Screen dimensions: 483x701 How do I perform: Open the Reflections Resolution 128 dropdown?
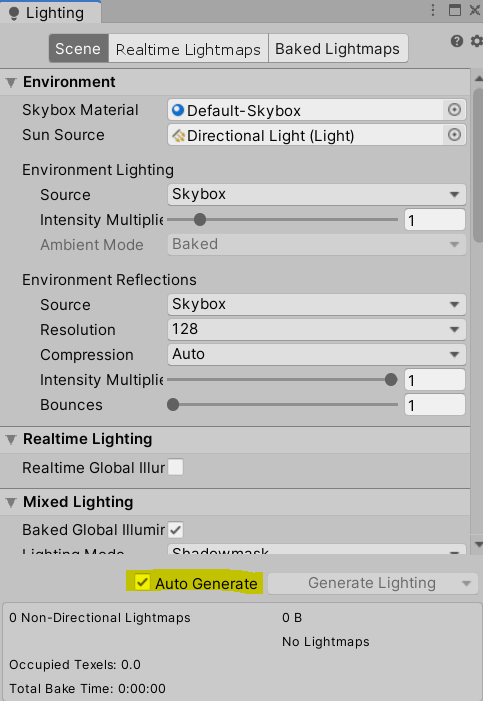(x=317, y=329)
